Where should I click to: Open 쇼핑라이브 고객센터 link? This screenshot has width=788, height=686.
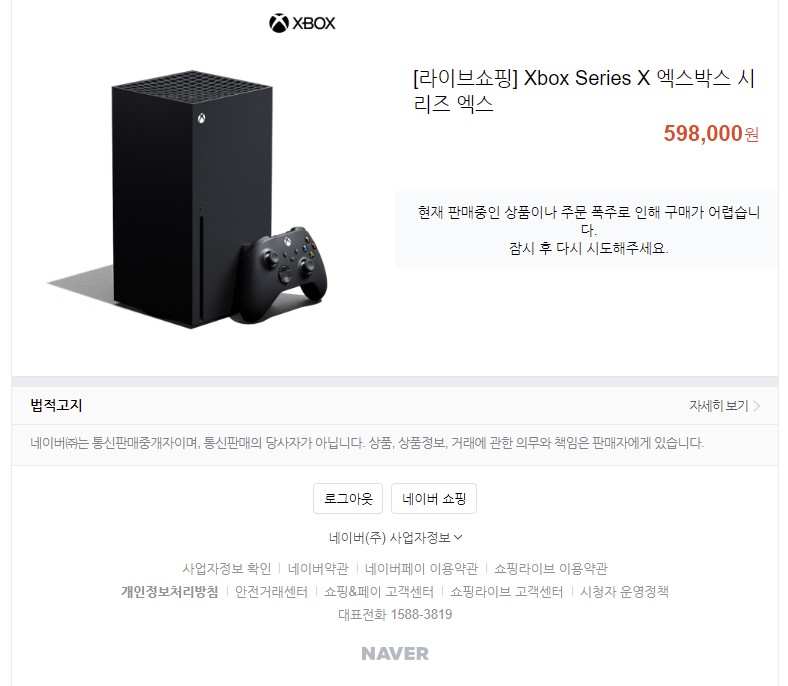pyautogui.click(x=507, y=592)
